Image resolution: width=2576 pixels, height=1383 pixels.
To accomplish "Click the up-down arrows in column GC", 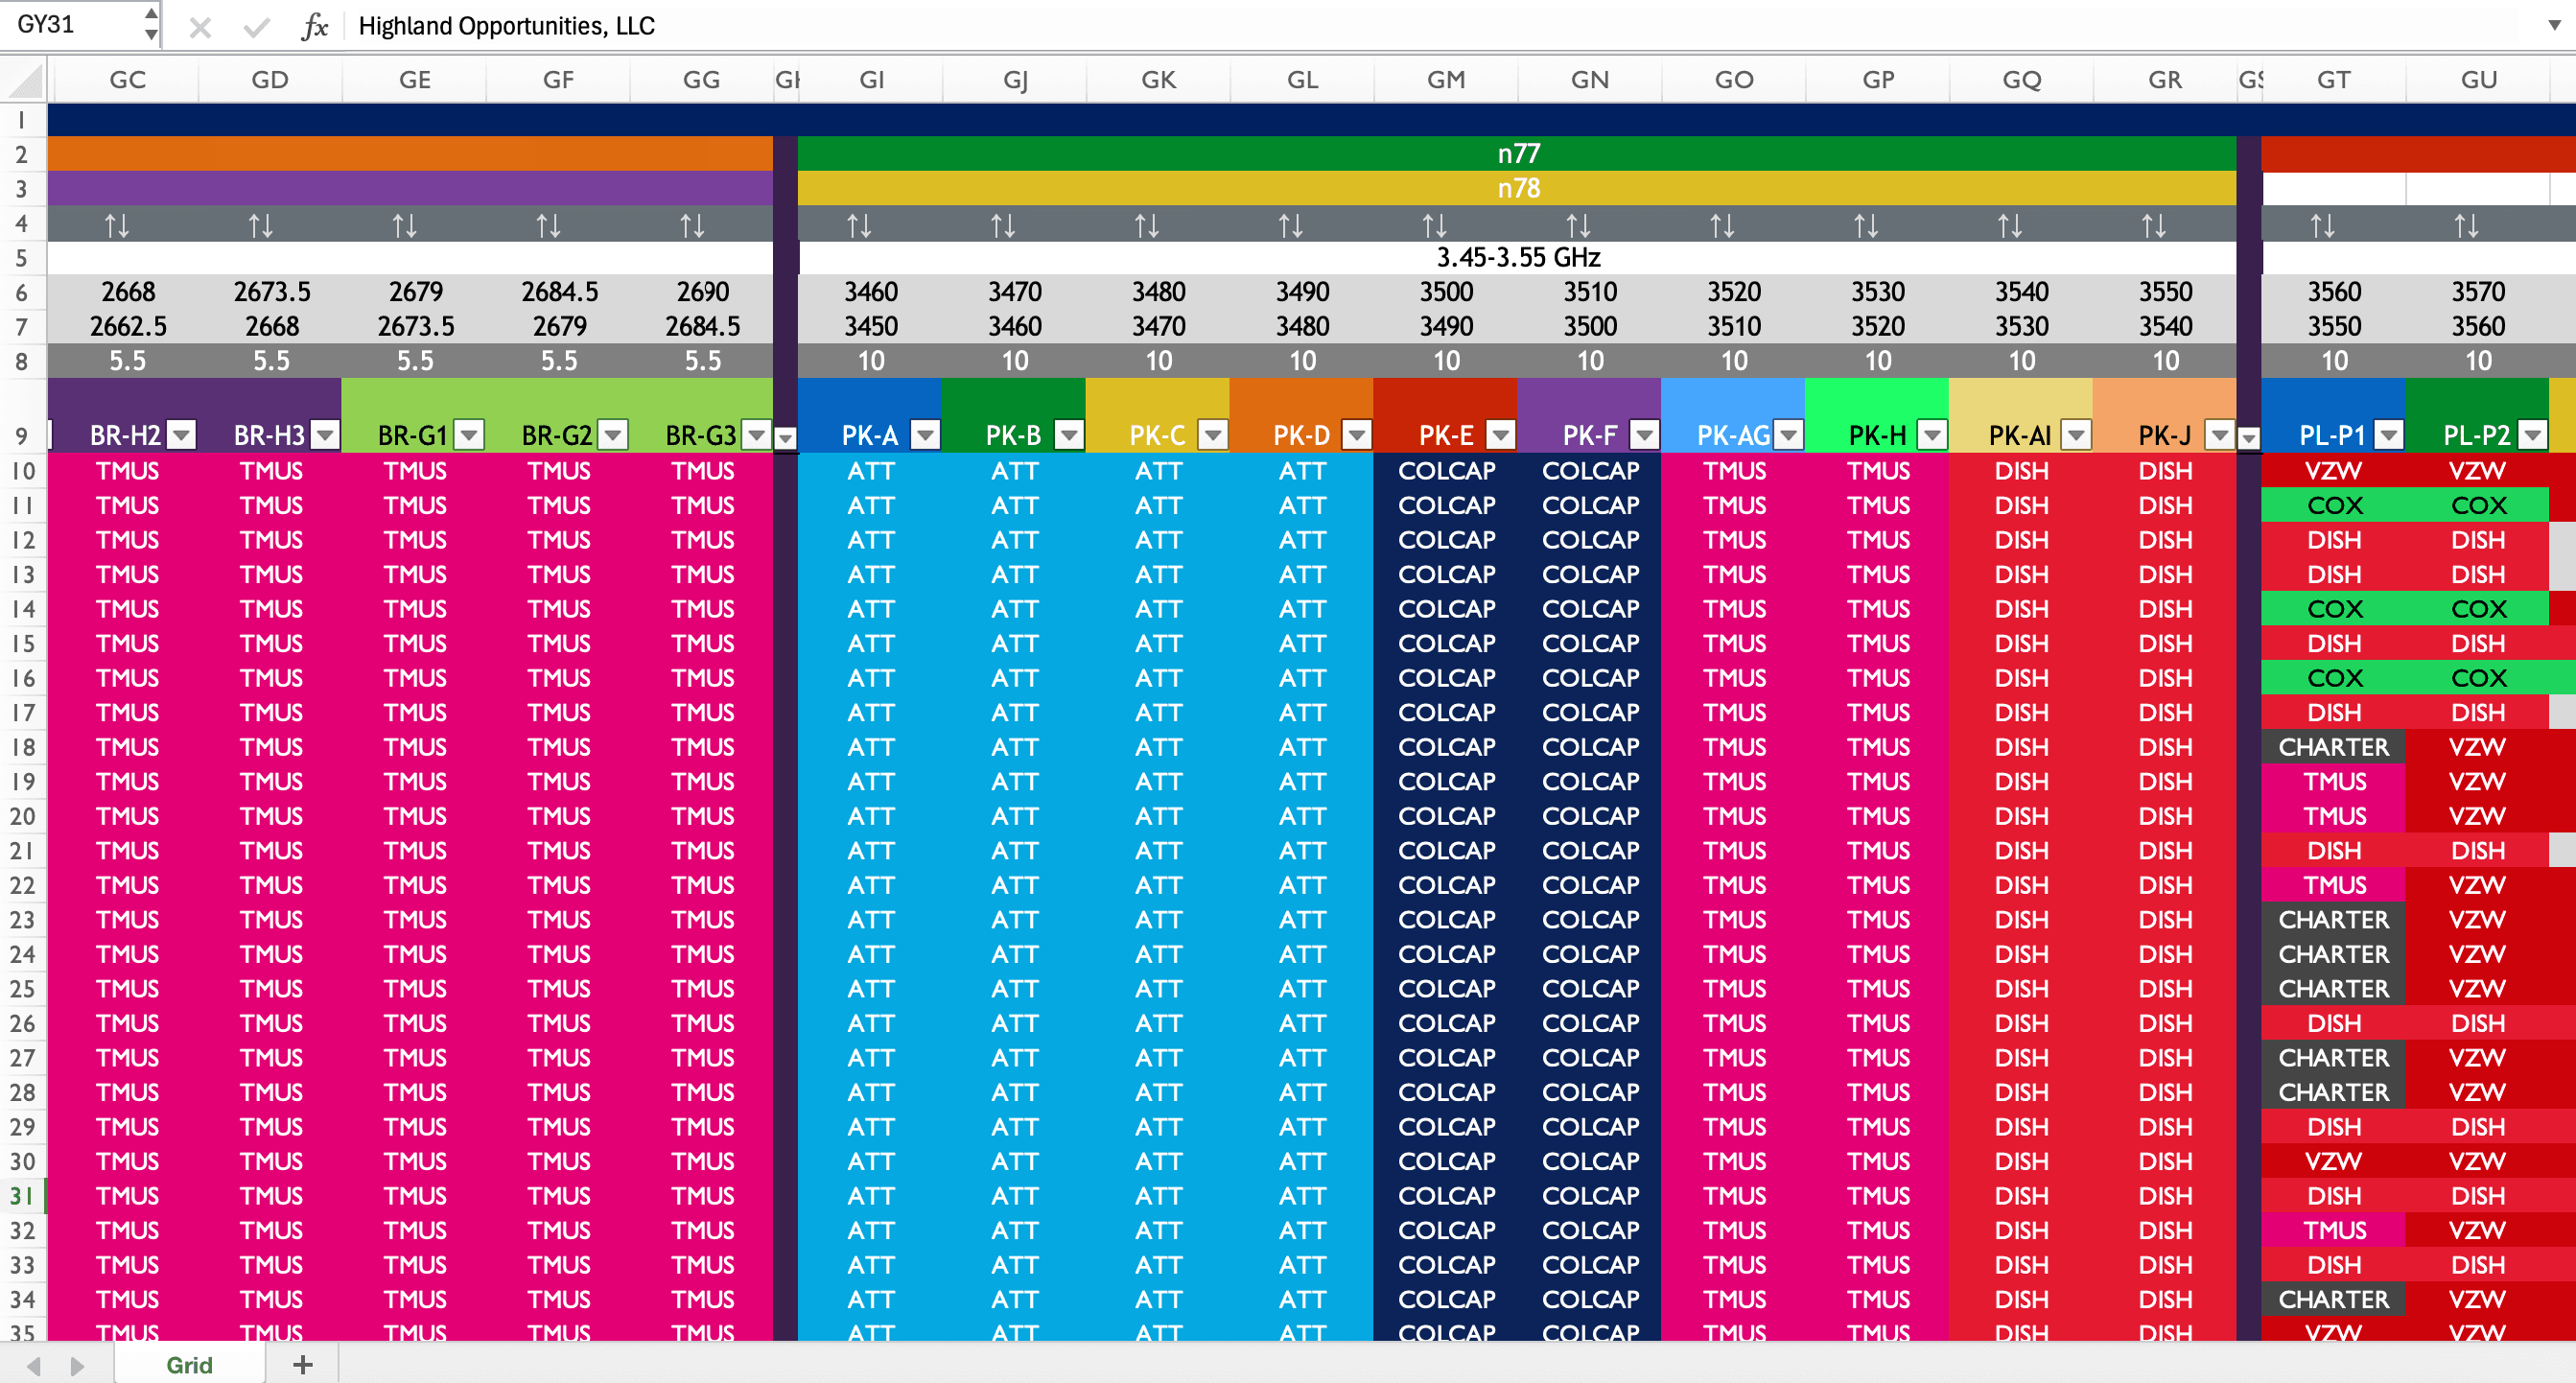I will click(x=118, y=225).
